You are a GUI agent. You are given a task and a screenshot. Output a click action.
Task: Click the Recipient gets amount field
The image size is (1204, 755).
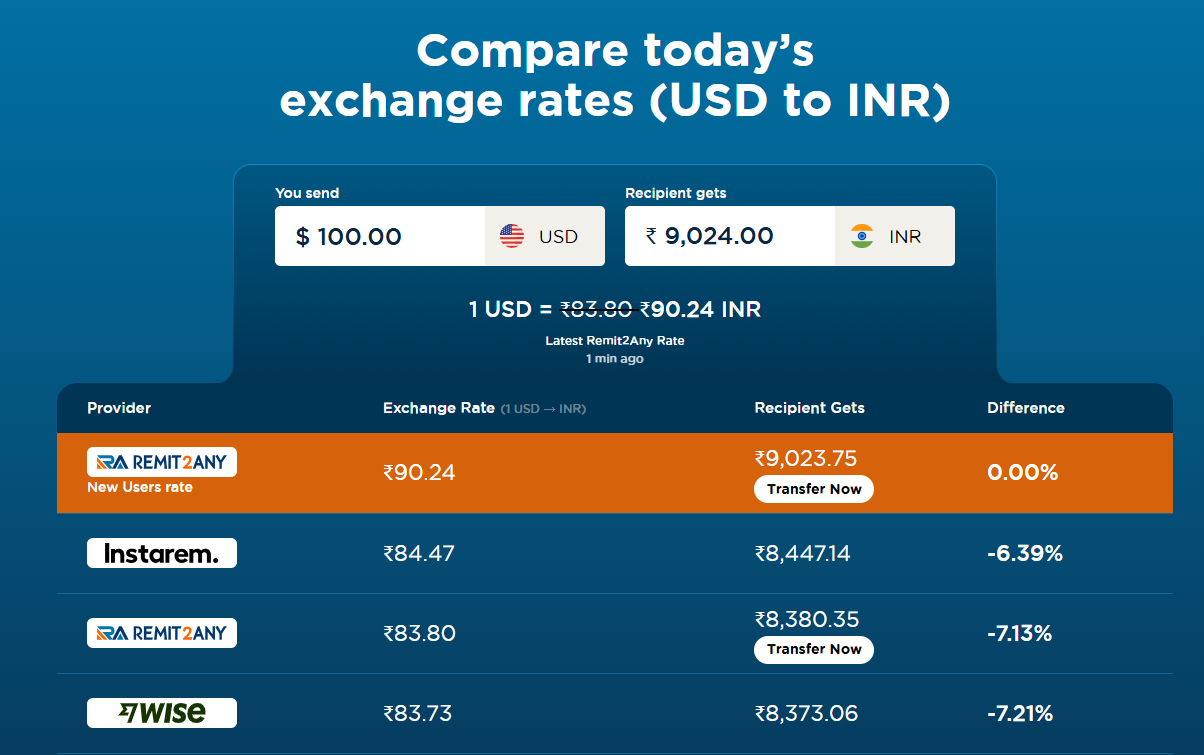click(730, 236)
